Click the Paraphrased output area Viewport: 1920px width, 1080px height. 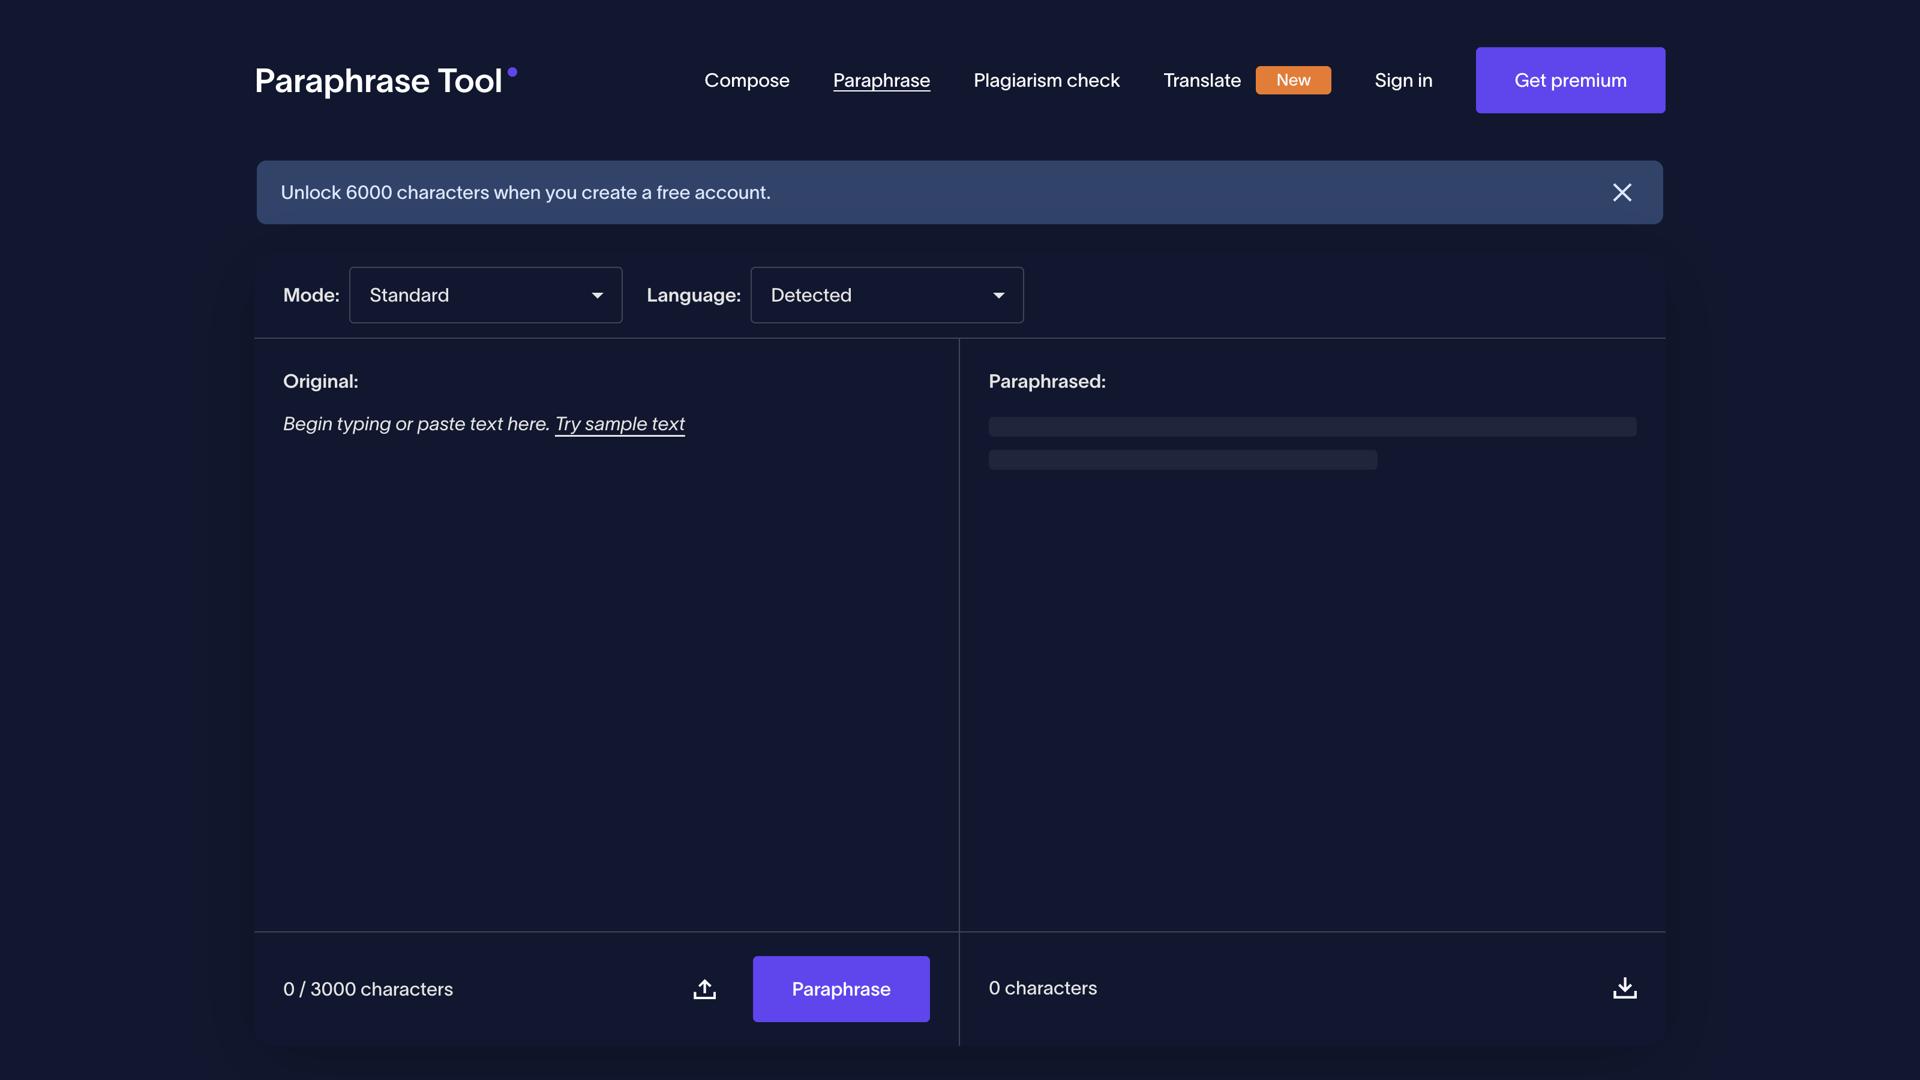[x=1311, y=660]
